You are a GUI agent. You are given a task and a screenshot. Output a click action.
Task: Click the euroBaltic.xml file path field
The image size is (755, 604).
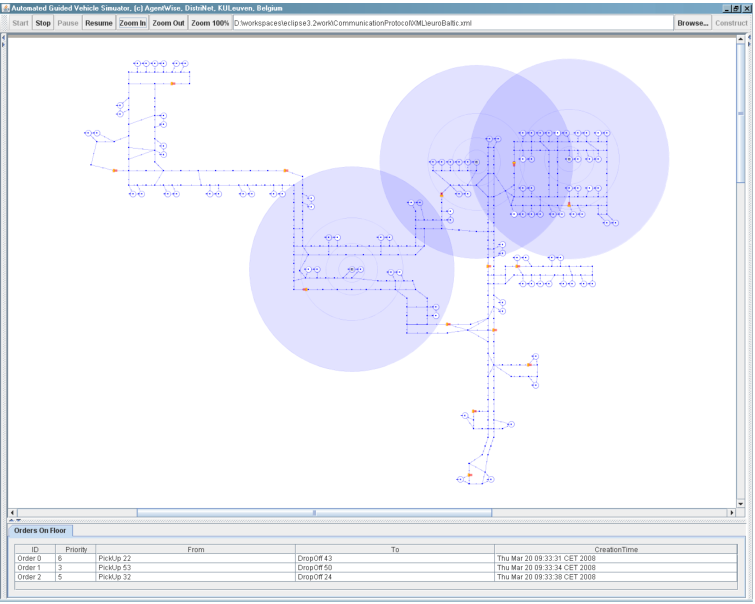453,23
